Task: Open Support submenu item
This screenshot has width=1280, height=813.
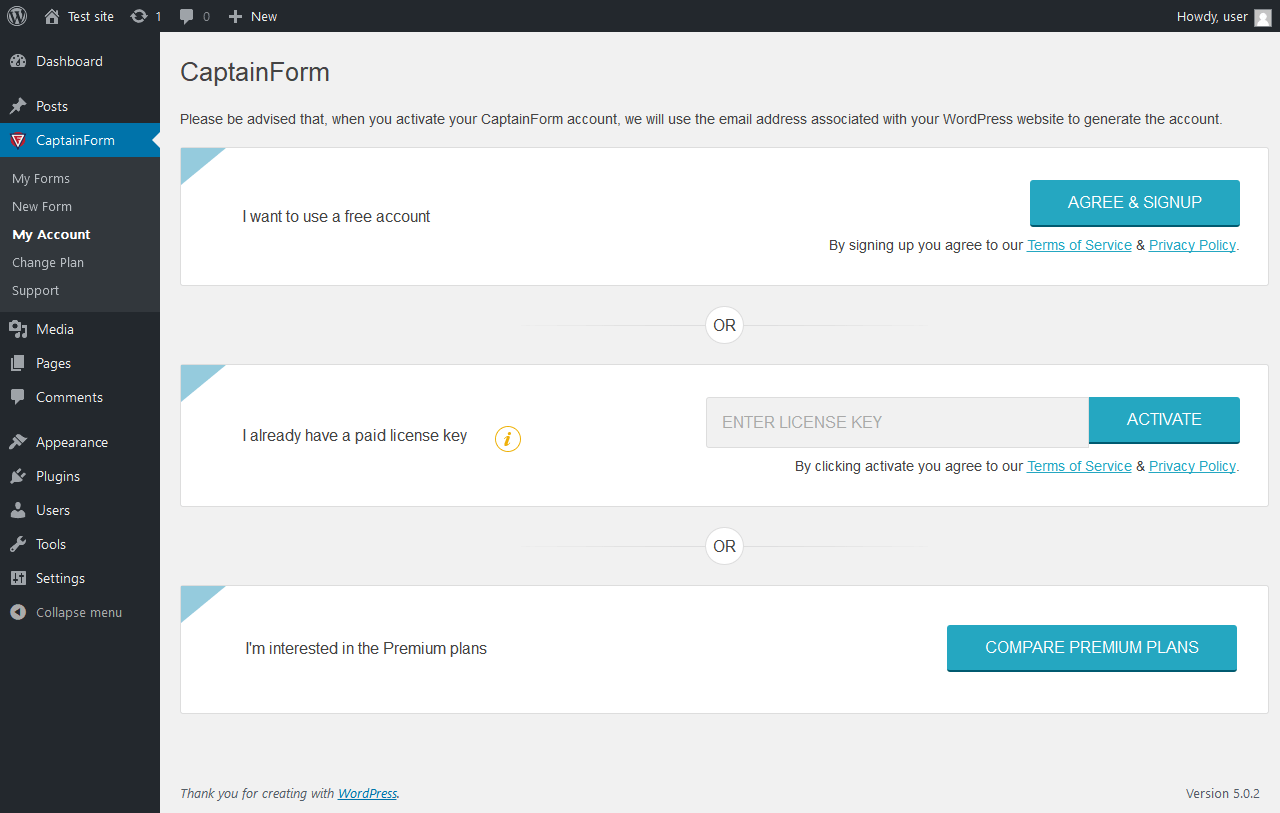Action: (36, 290)
